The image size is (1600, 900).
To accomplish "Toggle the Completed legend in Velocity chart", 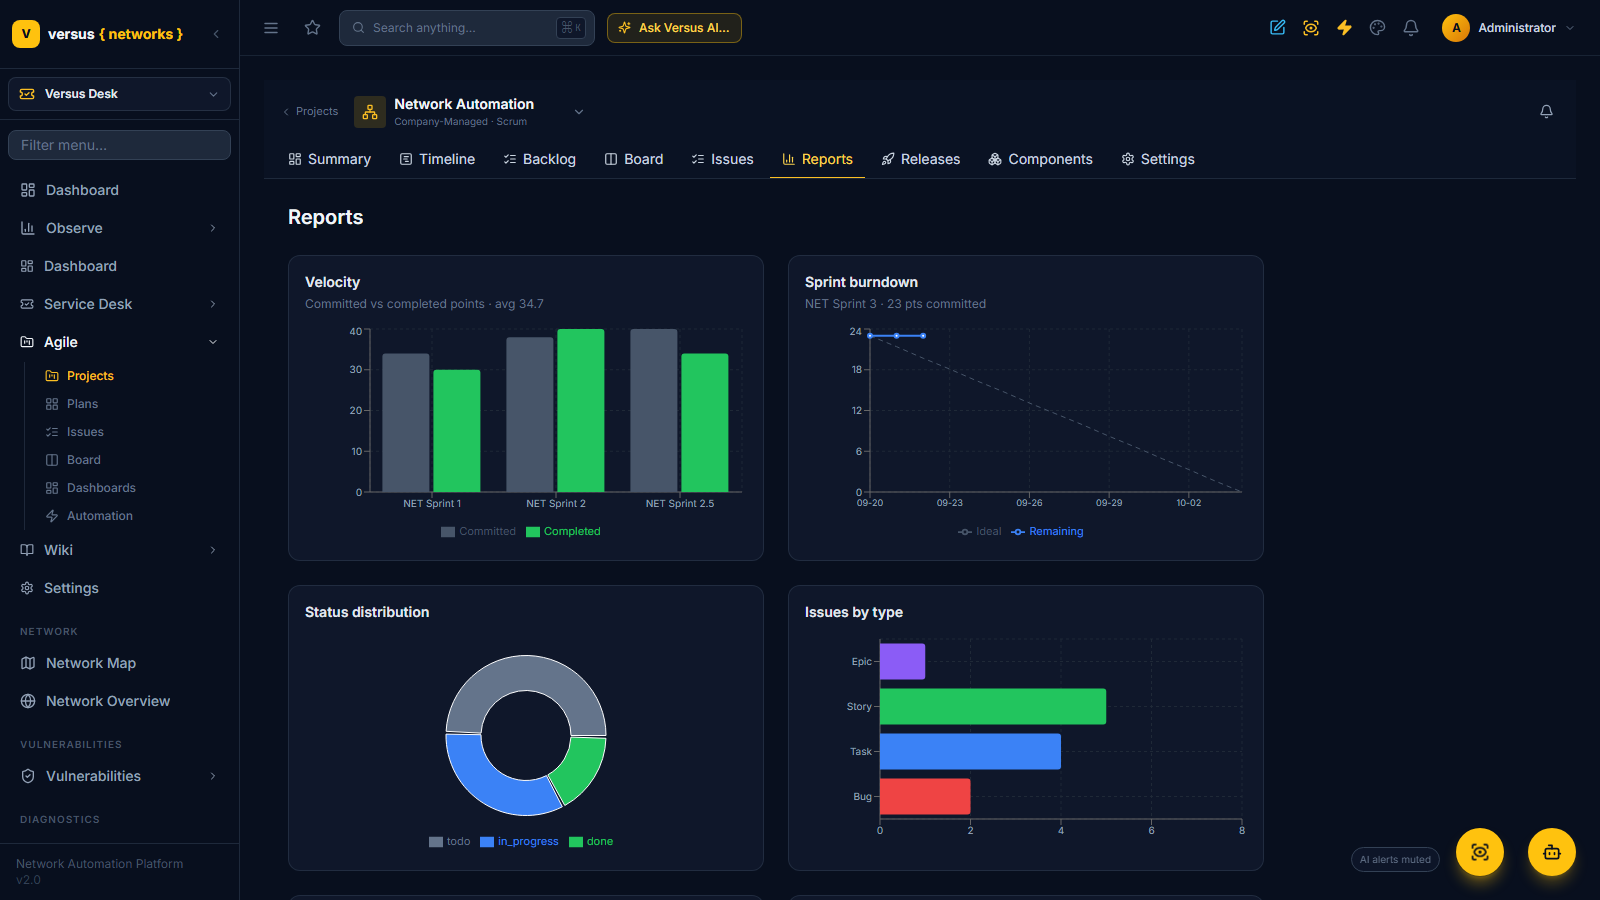I will click(563, 532).
